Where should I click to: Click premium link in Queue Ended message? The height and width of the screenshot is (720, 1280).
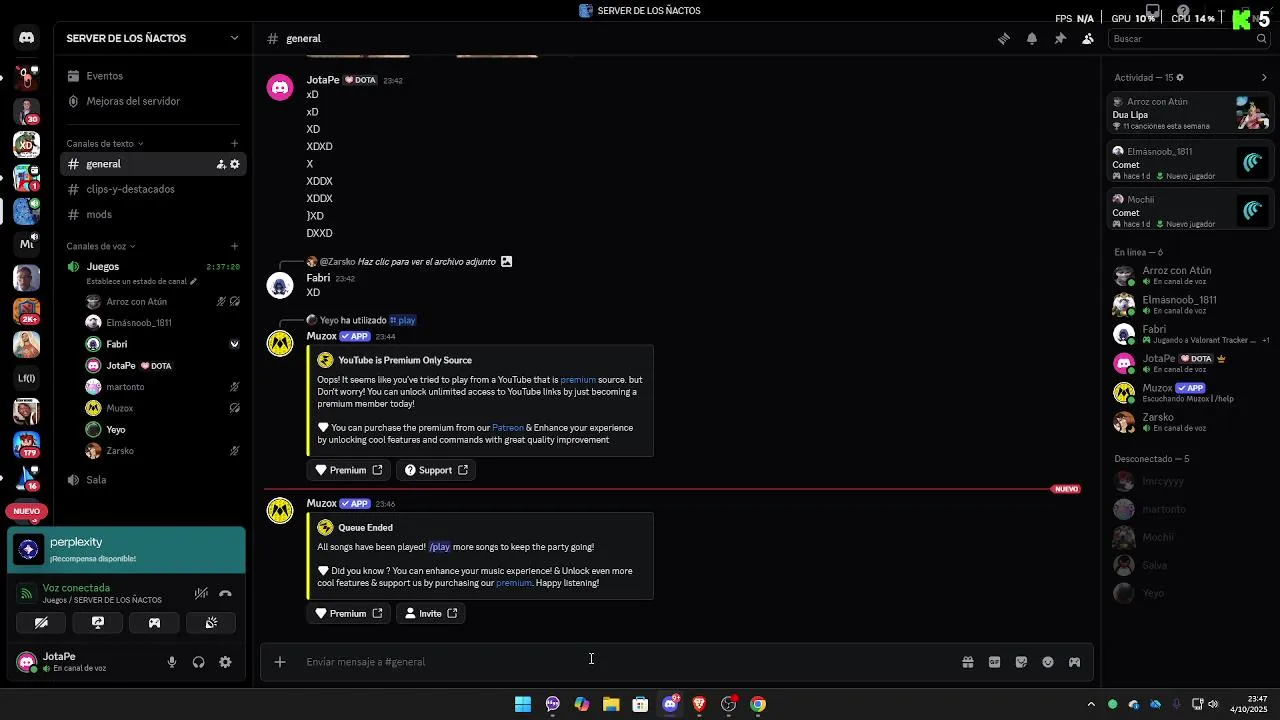coord(514,583)
